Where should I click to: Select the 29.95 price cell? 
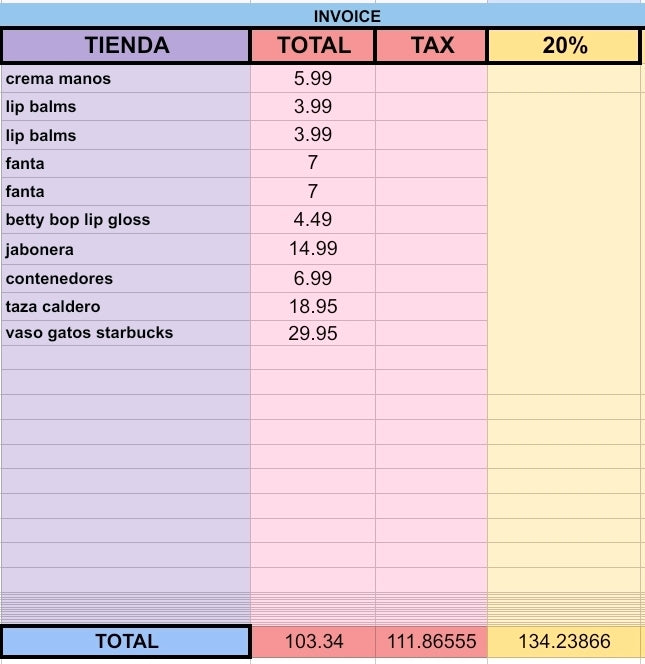click(x=313, y=333)
